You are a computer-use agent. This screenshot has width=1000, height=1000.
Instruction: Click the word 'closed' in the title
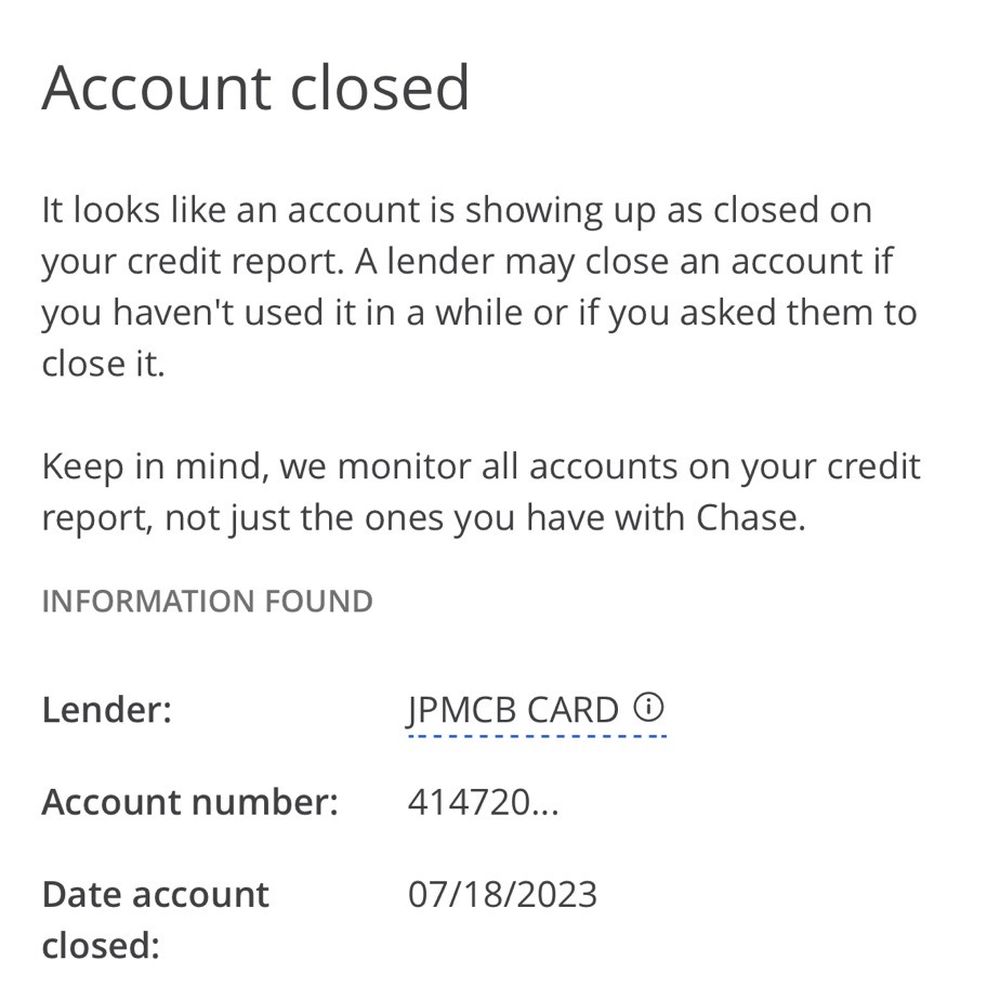tap(380, 87)
